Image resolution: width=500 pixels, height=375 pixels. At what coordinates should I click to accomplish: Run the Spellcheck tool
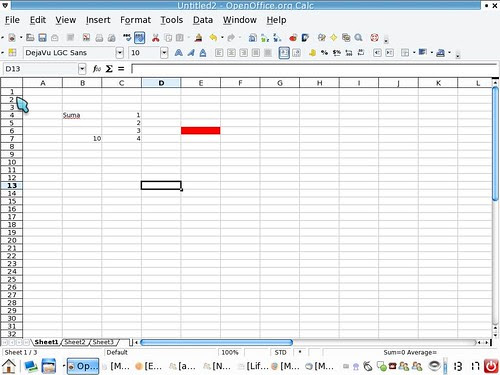click(x=127, y=37)
